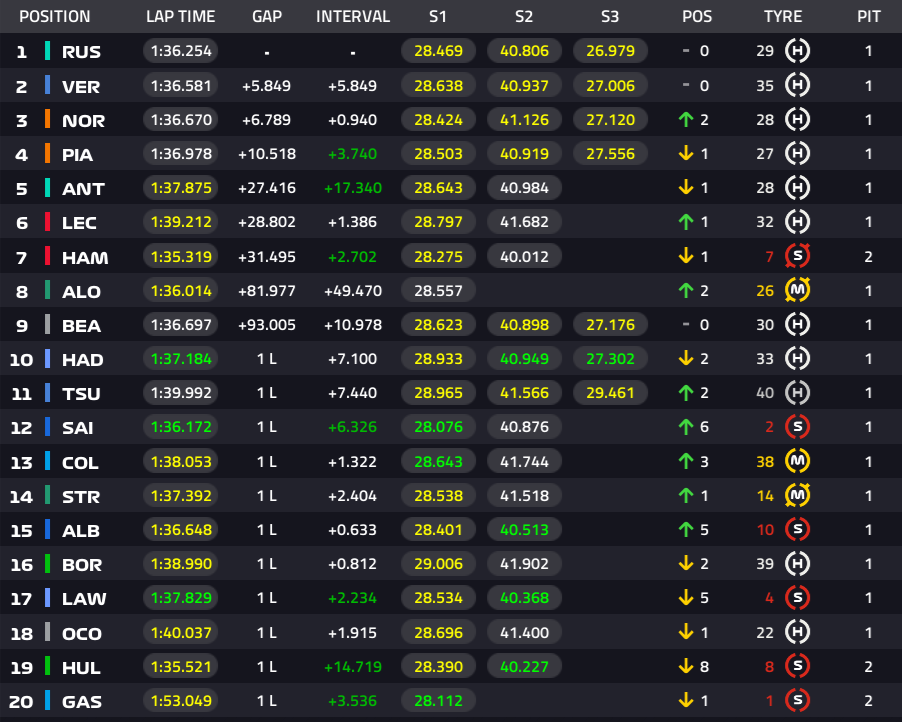
Task: Click STR's medium tyre icon
Action: tap(797, 495)
